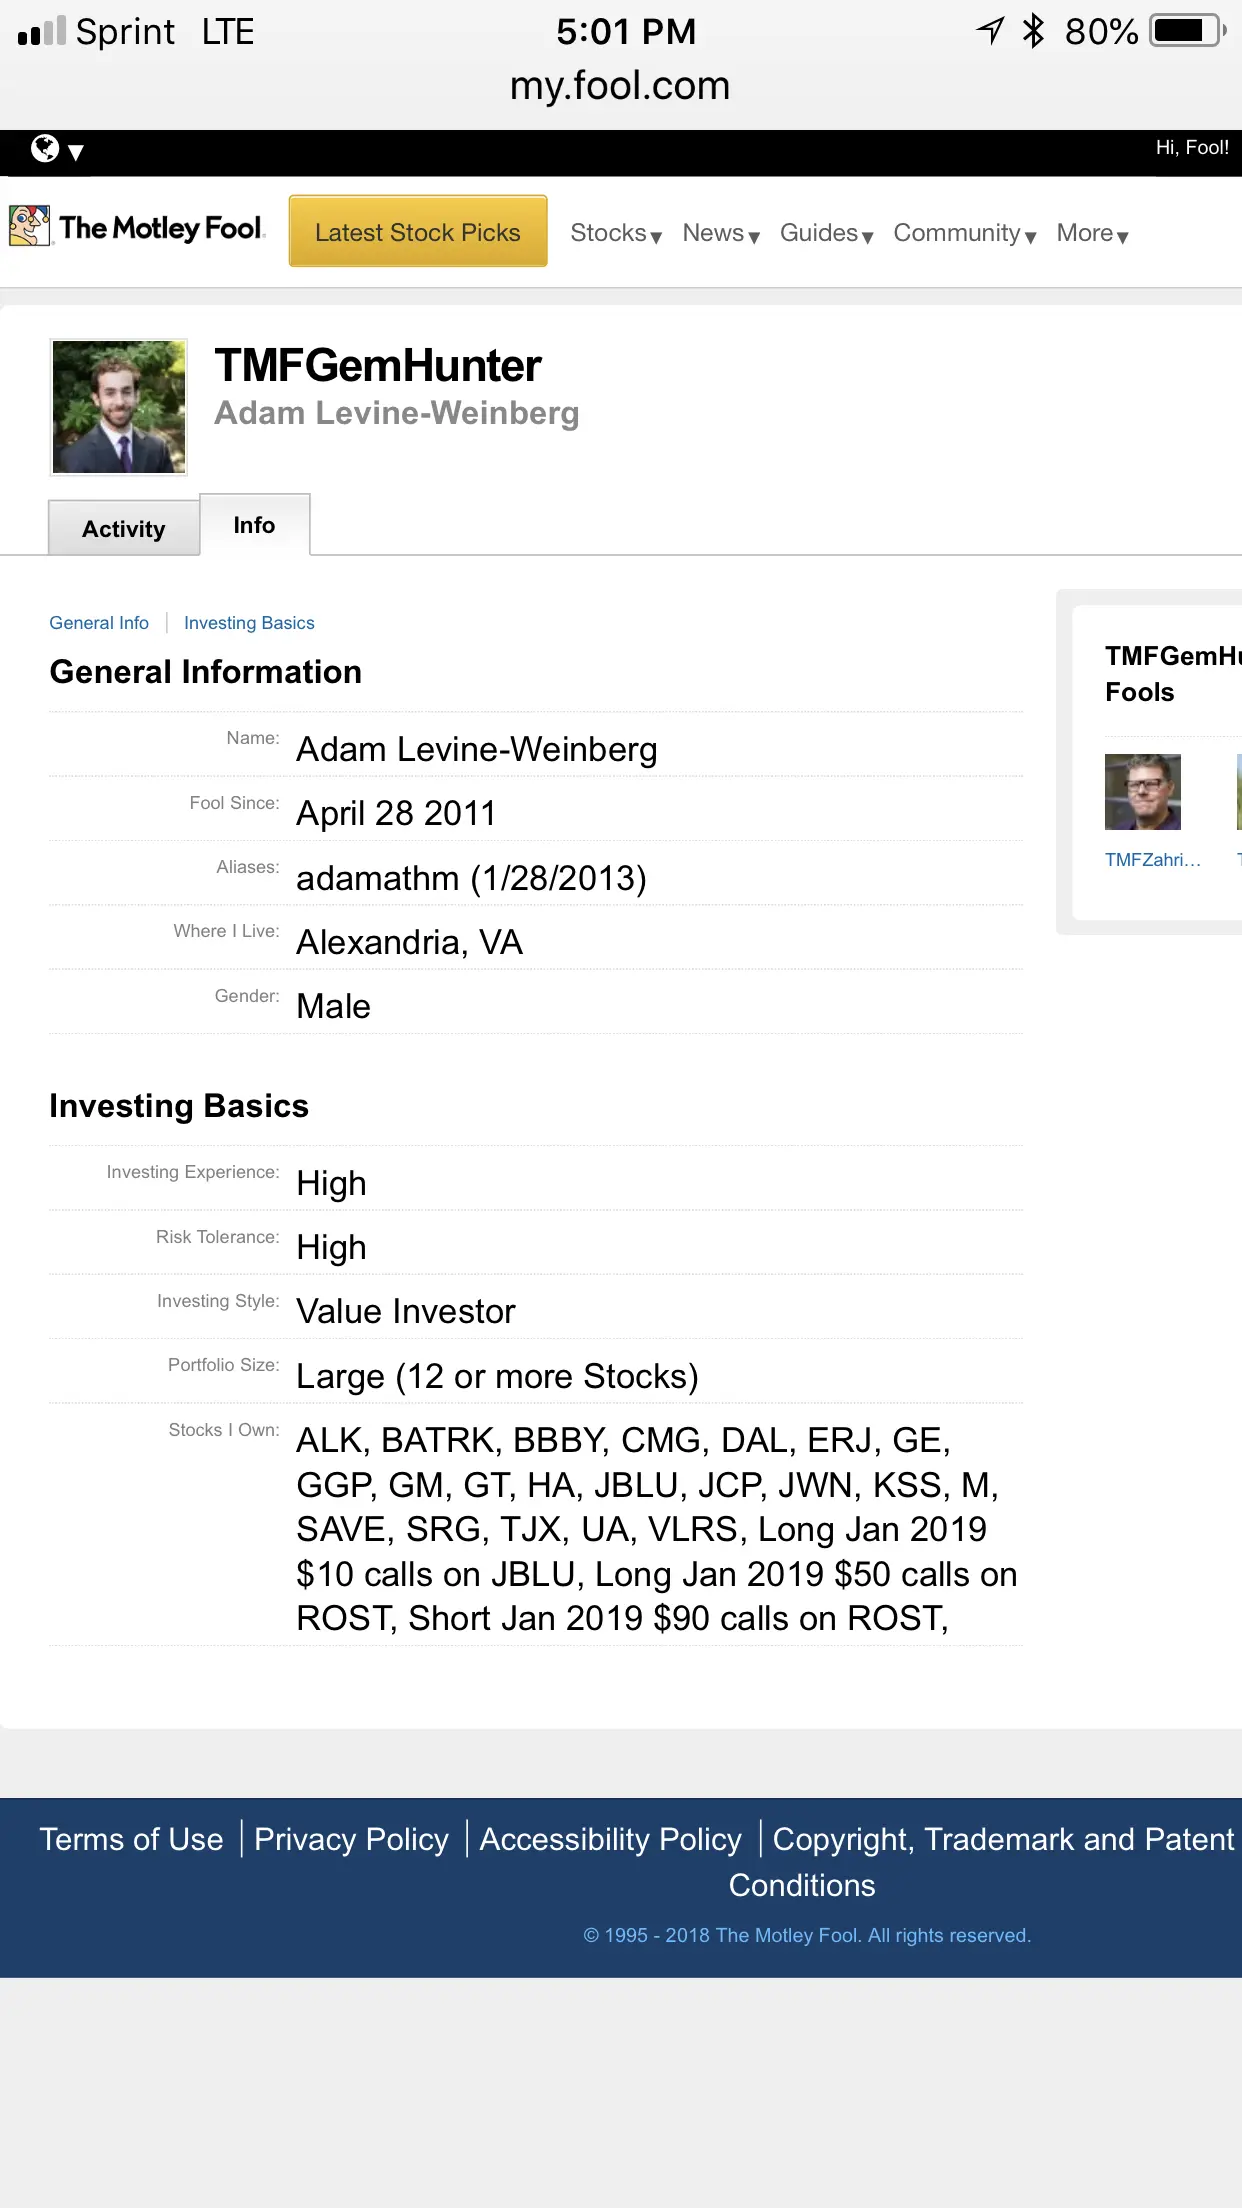Open the Privacy Policy footer link
Image resolution: width=1242 pixels, height=2208 pixels.
point(351,1839)
